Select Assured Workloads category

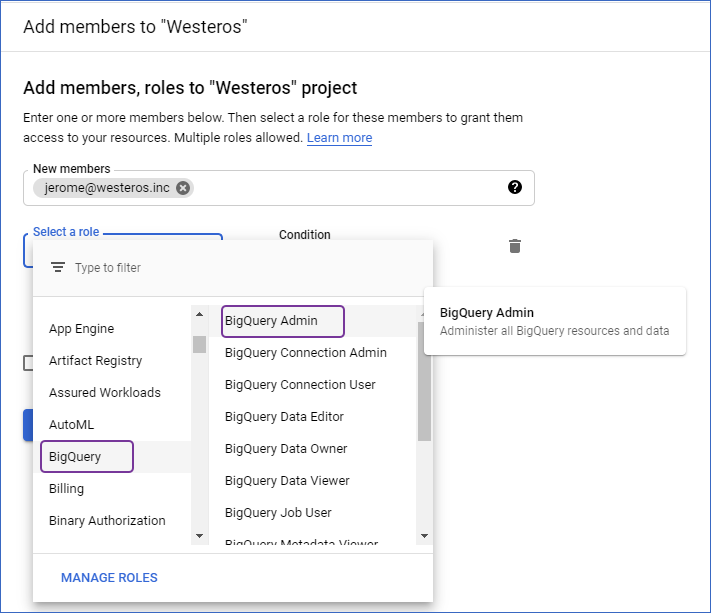112,393
